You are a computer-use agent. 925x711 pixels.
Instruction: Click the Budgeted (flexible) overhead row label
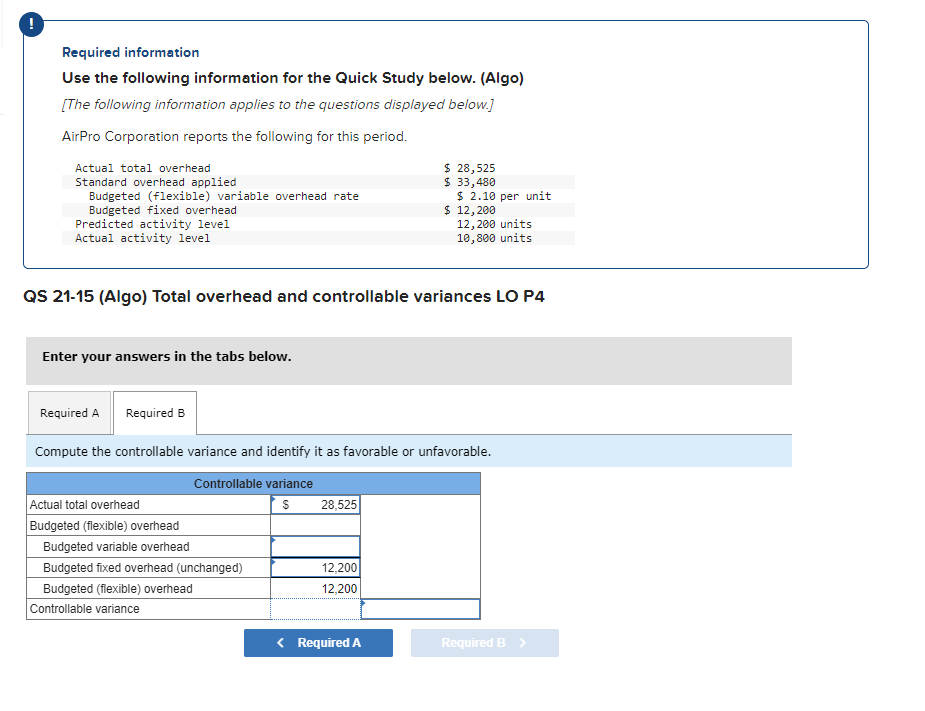click(x=105, y=525)
